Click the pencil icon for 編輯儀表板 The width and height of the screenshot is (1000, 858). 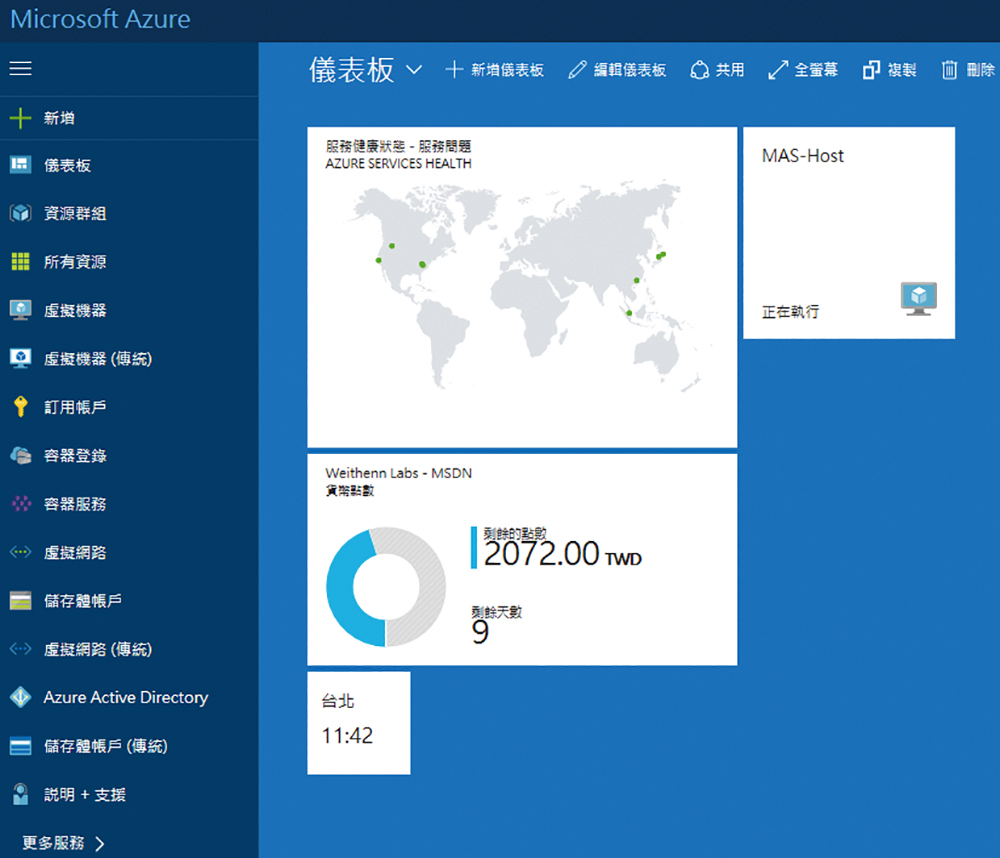577,70
